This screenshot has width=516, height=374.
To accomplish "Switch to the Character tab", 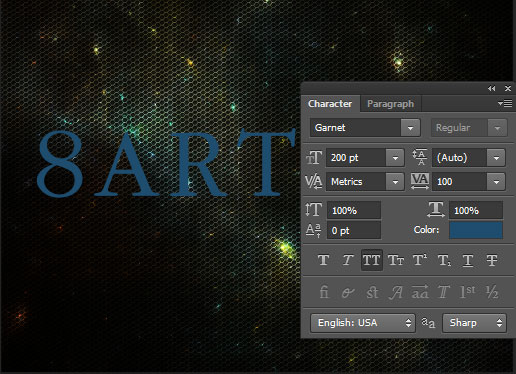I will (330, 104).
